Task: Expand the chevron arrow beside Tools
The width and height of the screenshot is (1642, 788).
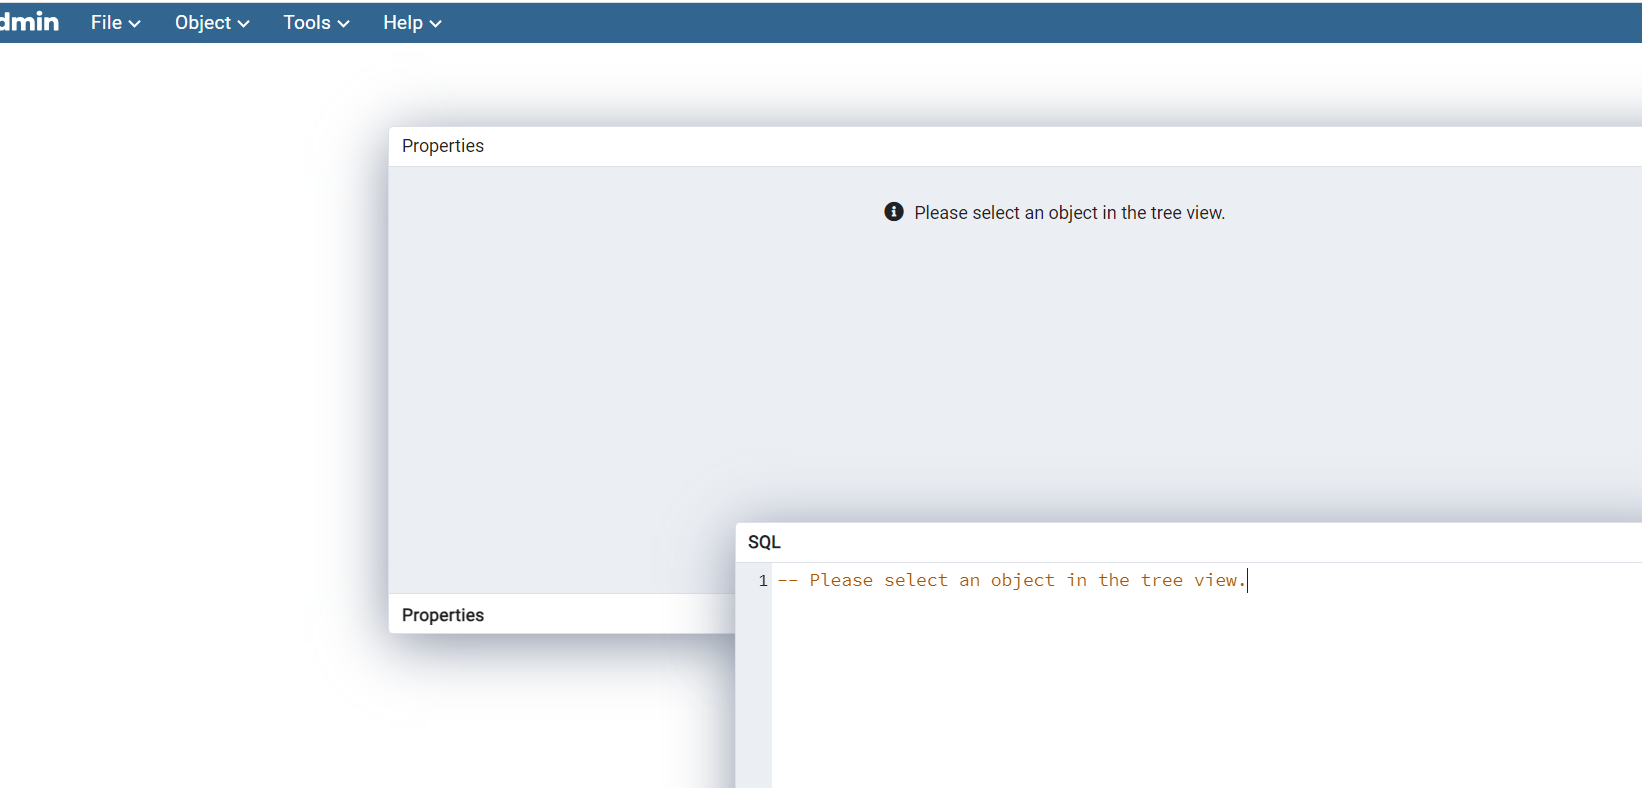Action: pyautogui.click(x=344, y=24)
